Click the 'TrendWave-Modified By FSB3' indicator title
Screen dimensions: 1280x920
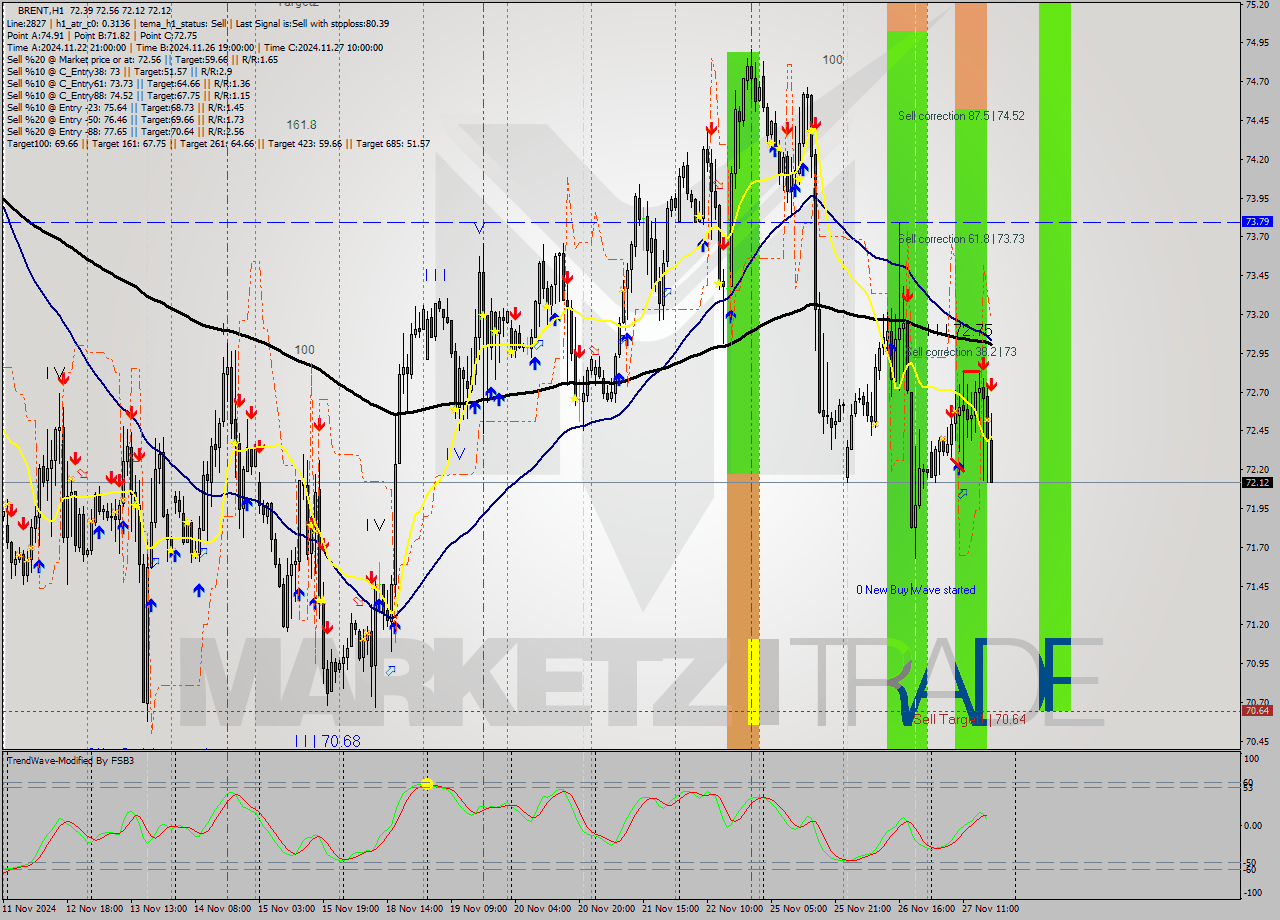[70, 761]
